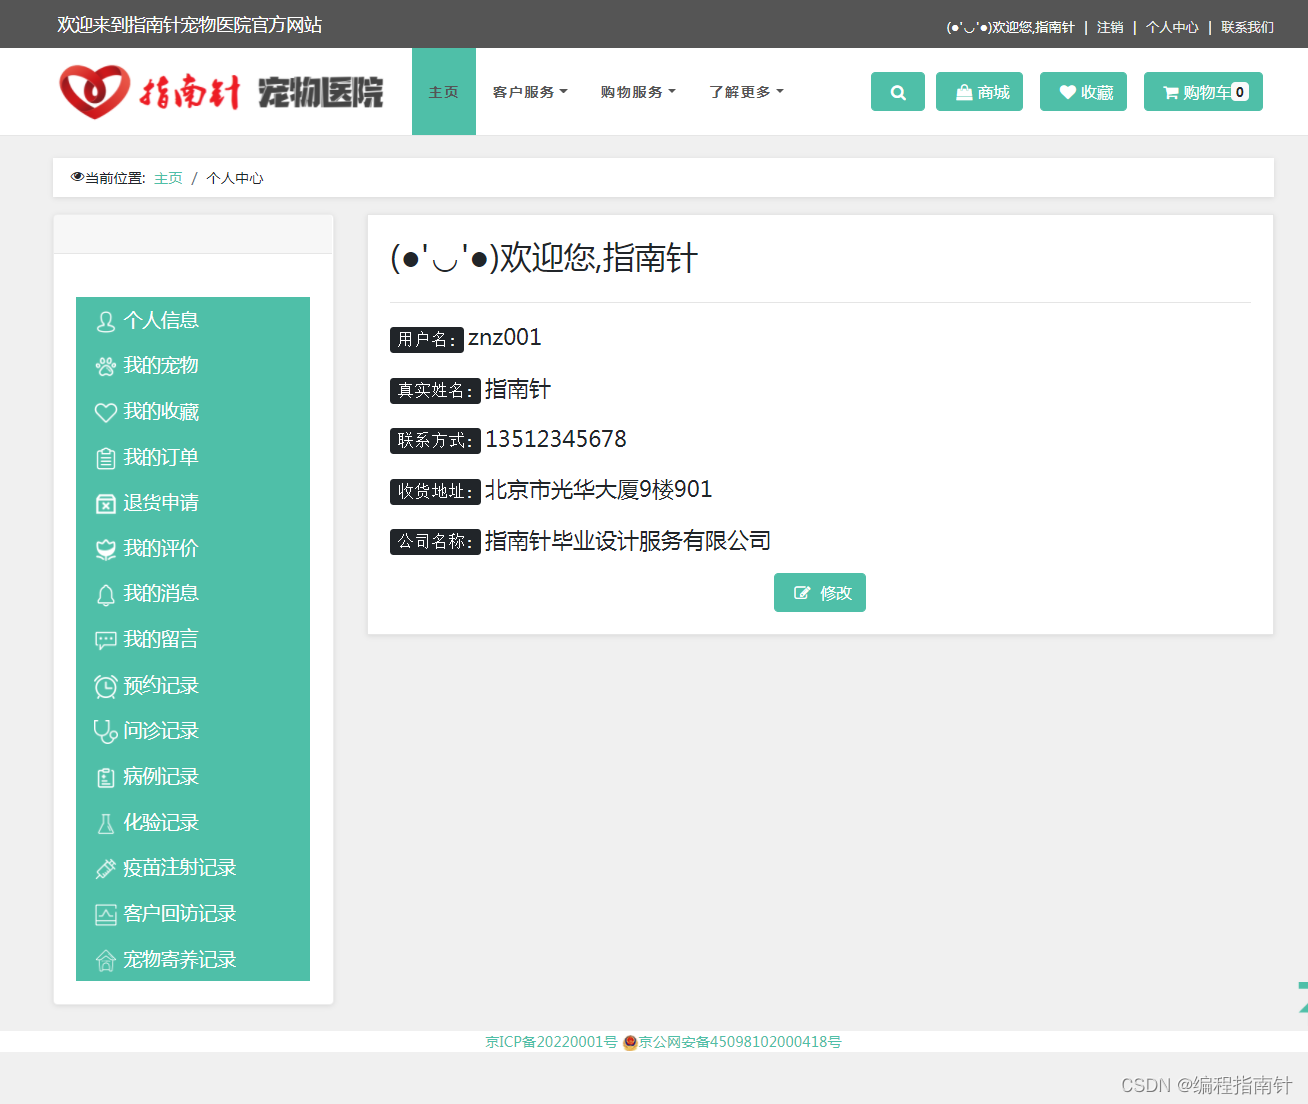1308x1104 pixels.
Task: Click the chart icon beside 客户回访记录
Action: pyautogui.click(x=106, y=914)
